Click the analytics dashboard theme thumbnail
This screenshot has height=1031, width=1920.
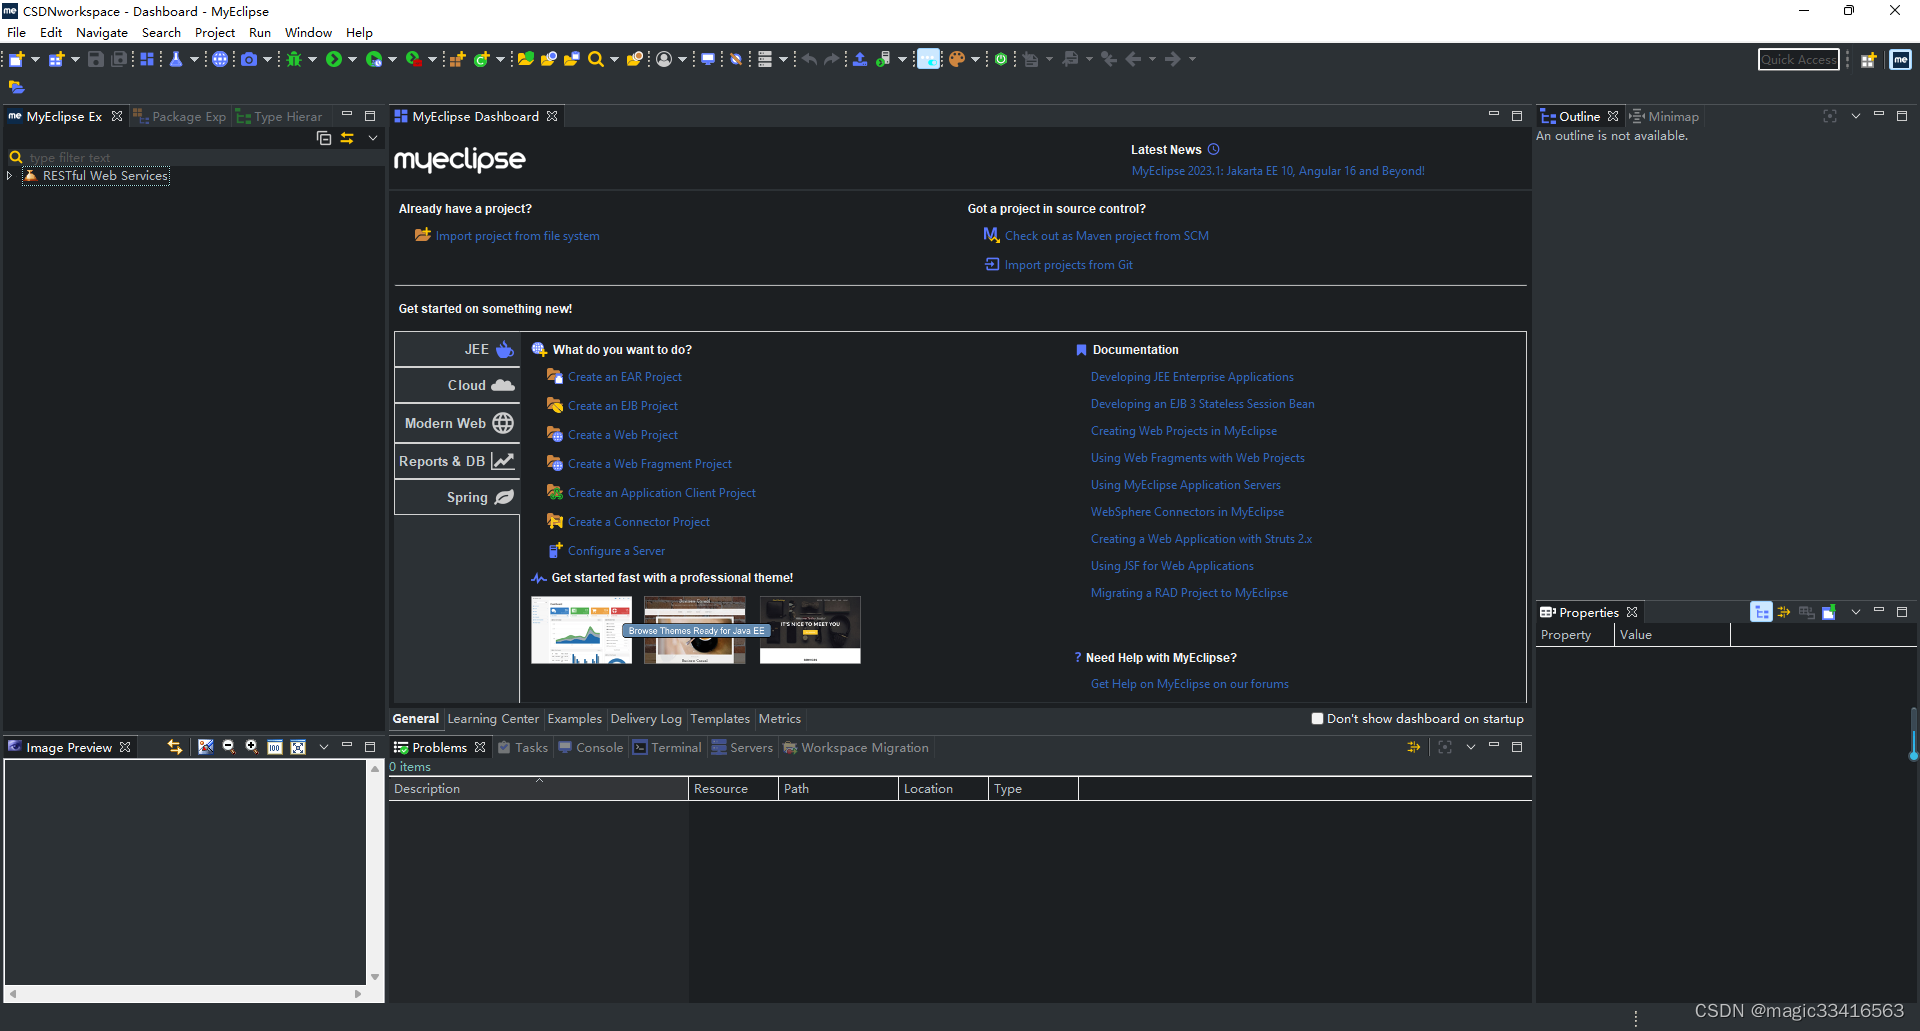coord(581,630)
